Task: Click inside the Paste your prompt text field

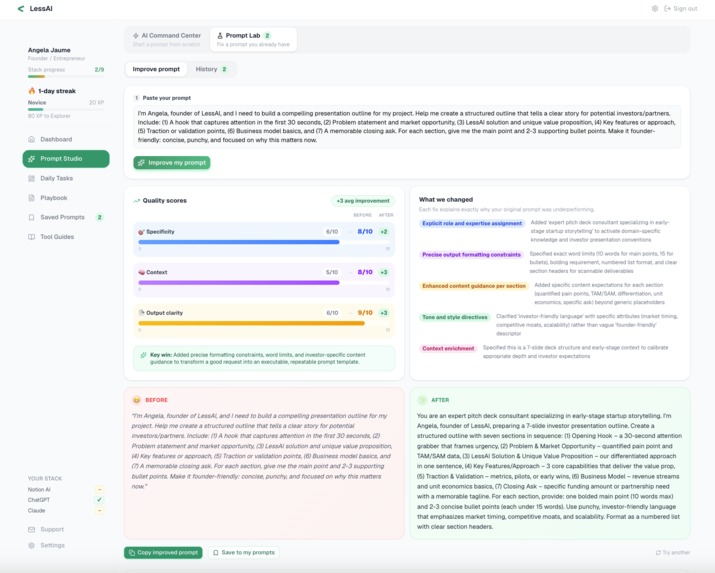Action: 407,127
